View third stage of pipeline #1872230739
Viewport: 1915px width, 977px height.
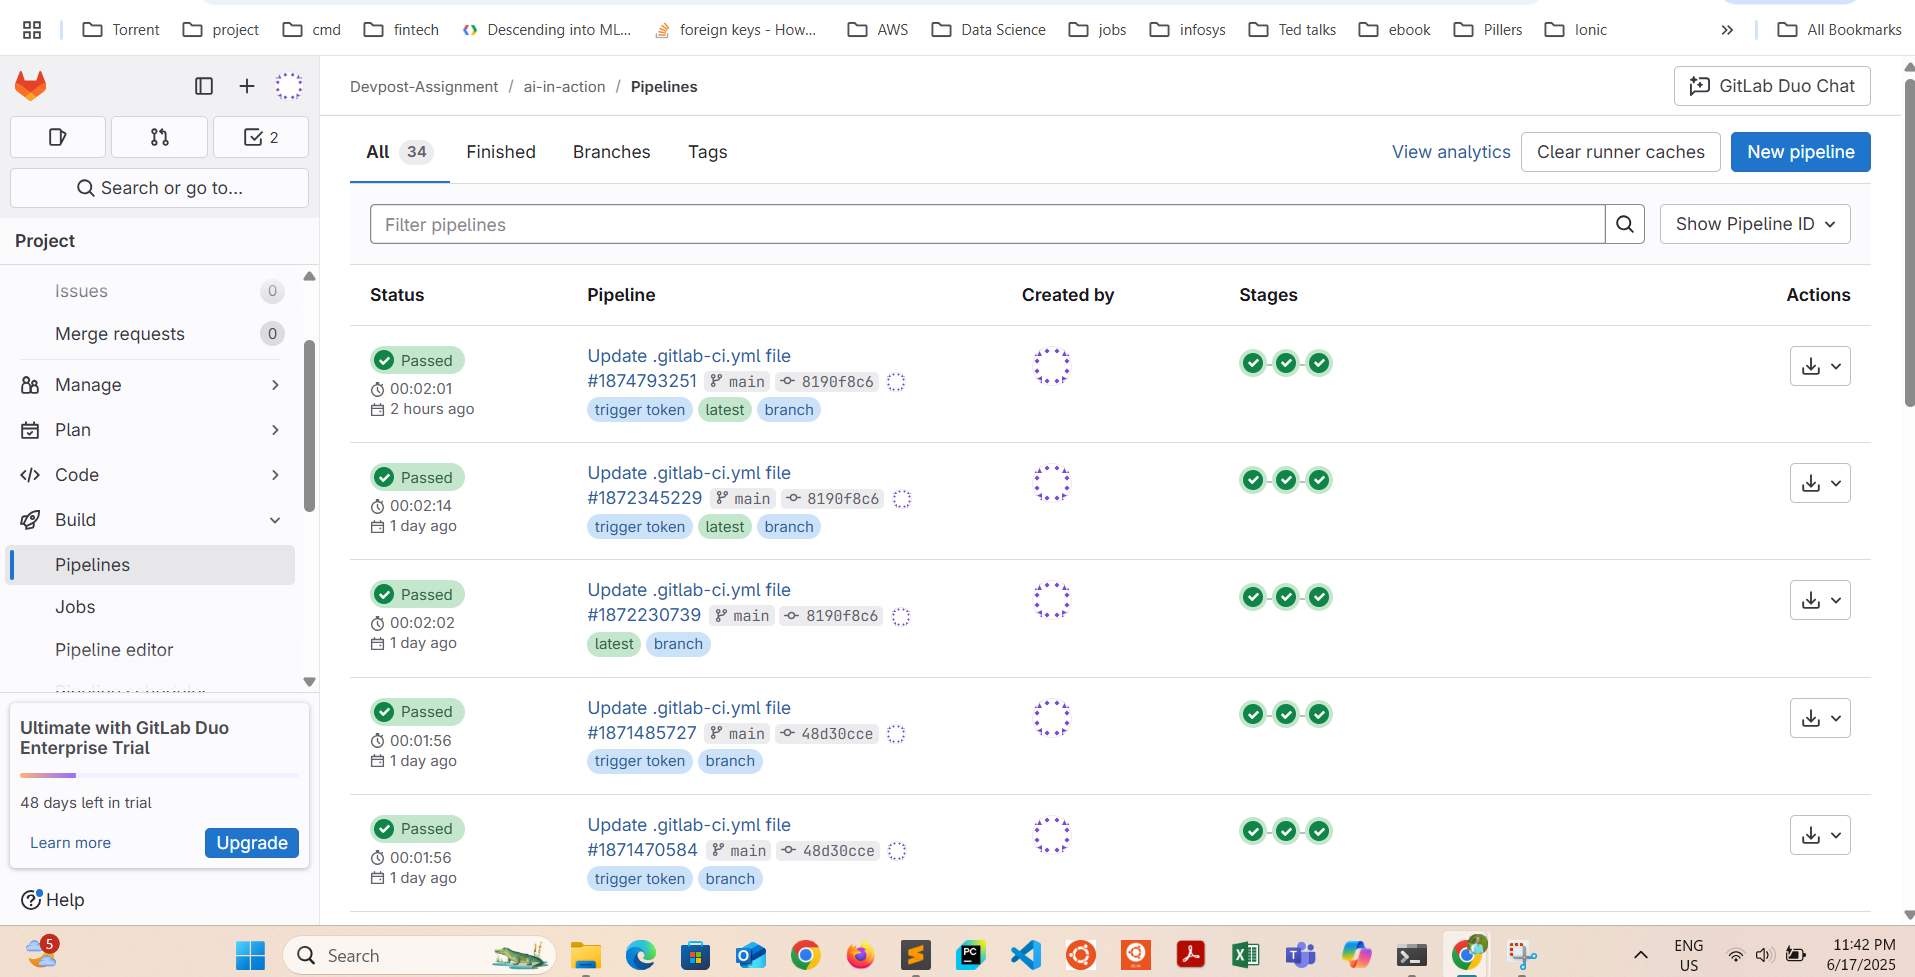pos(1319,597)
